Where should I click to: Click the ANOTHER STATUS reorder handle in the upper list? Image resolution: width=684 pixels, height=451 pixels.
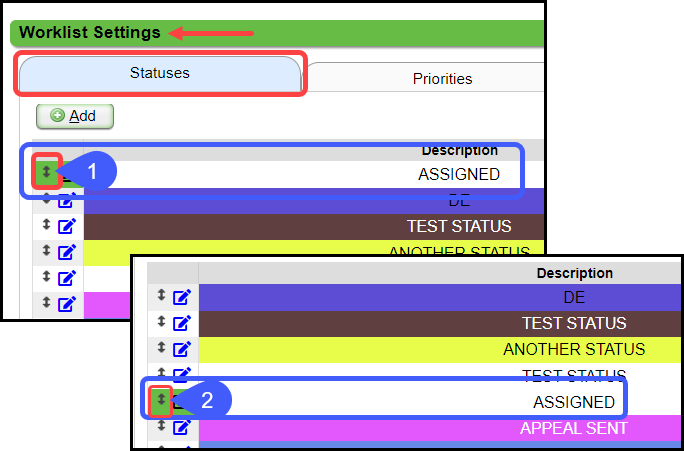tap(46, 250)
